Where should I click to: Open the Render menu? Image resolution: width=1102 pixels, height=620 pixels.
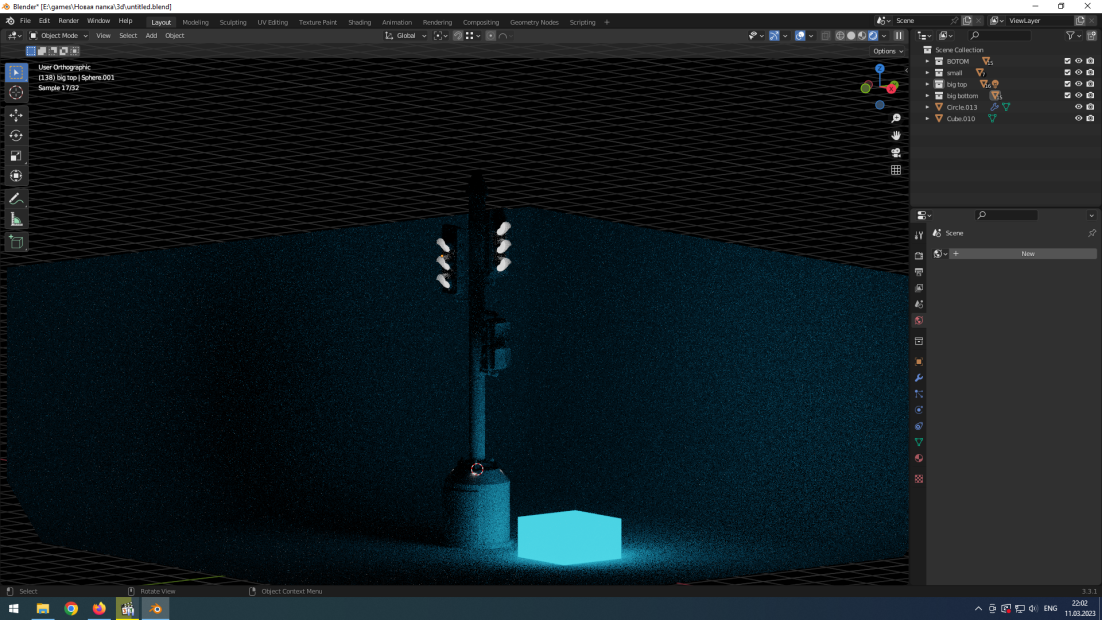pyautogui.click(x=68, y=21)
